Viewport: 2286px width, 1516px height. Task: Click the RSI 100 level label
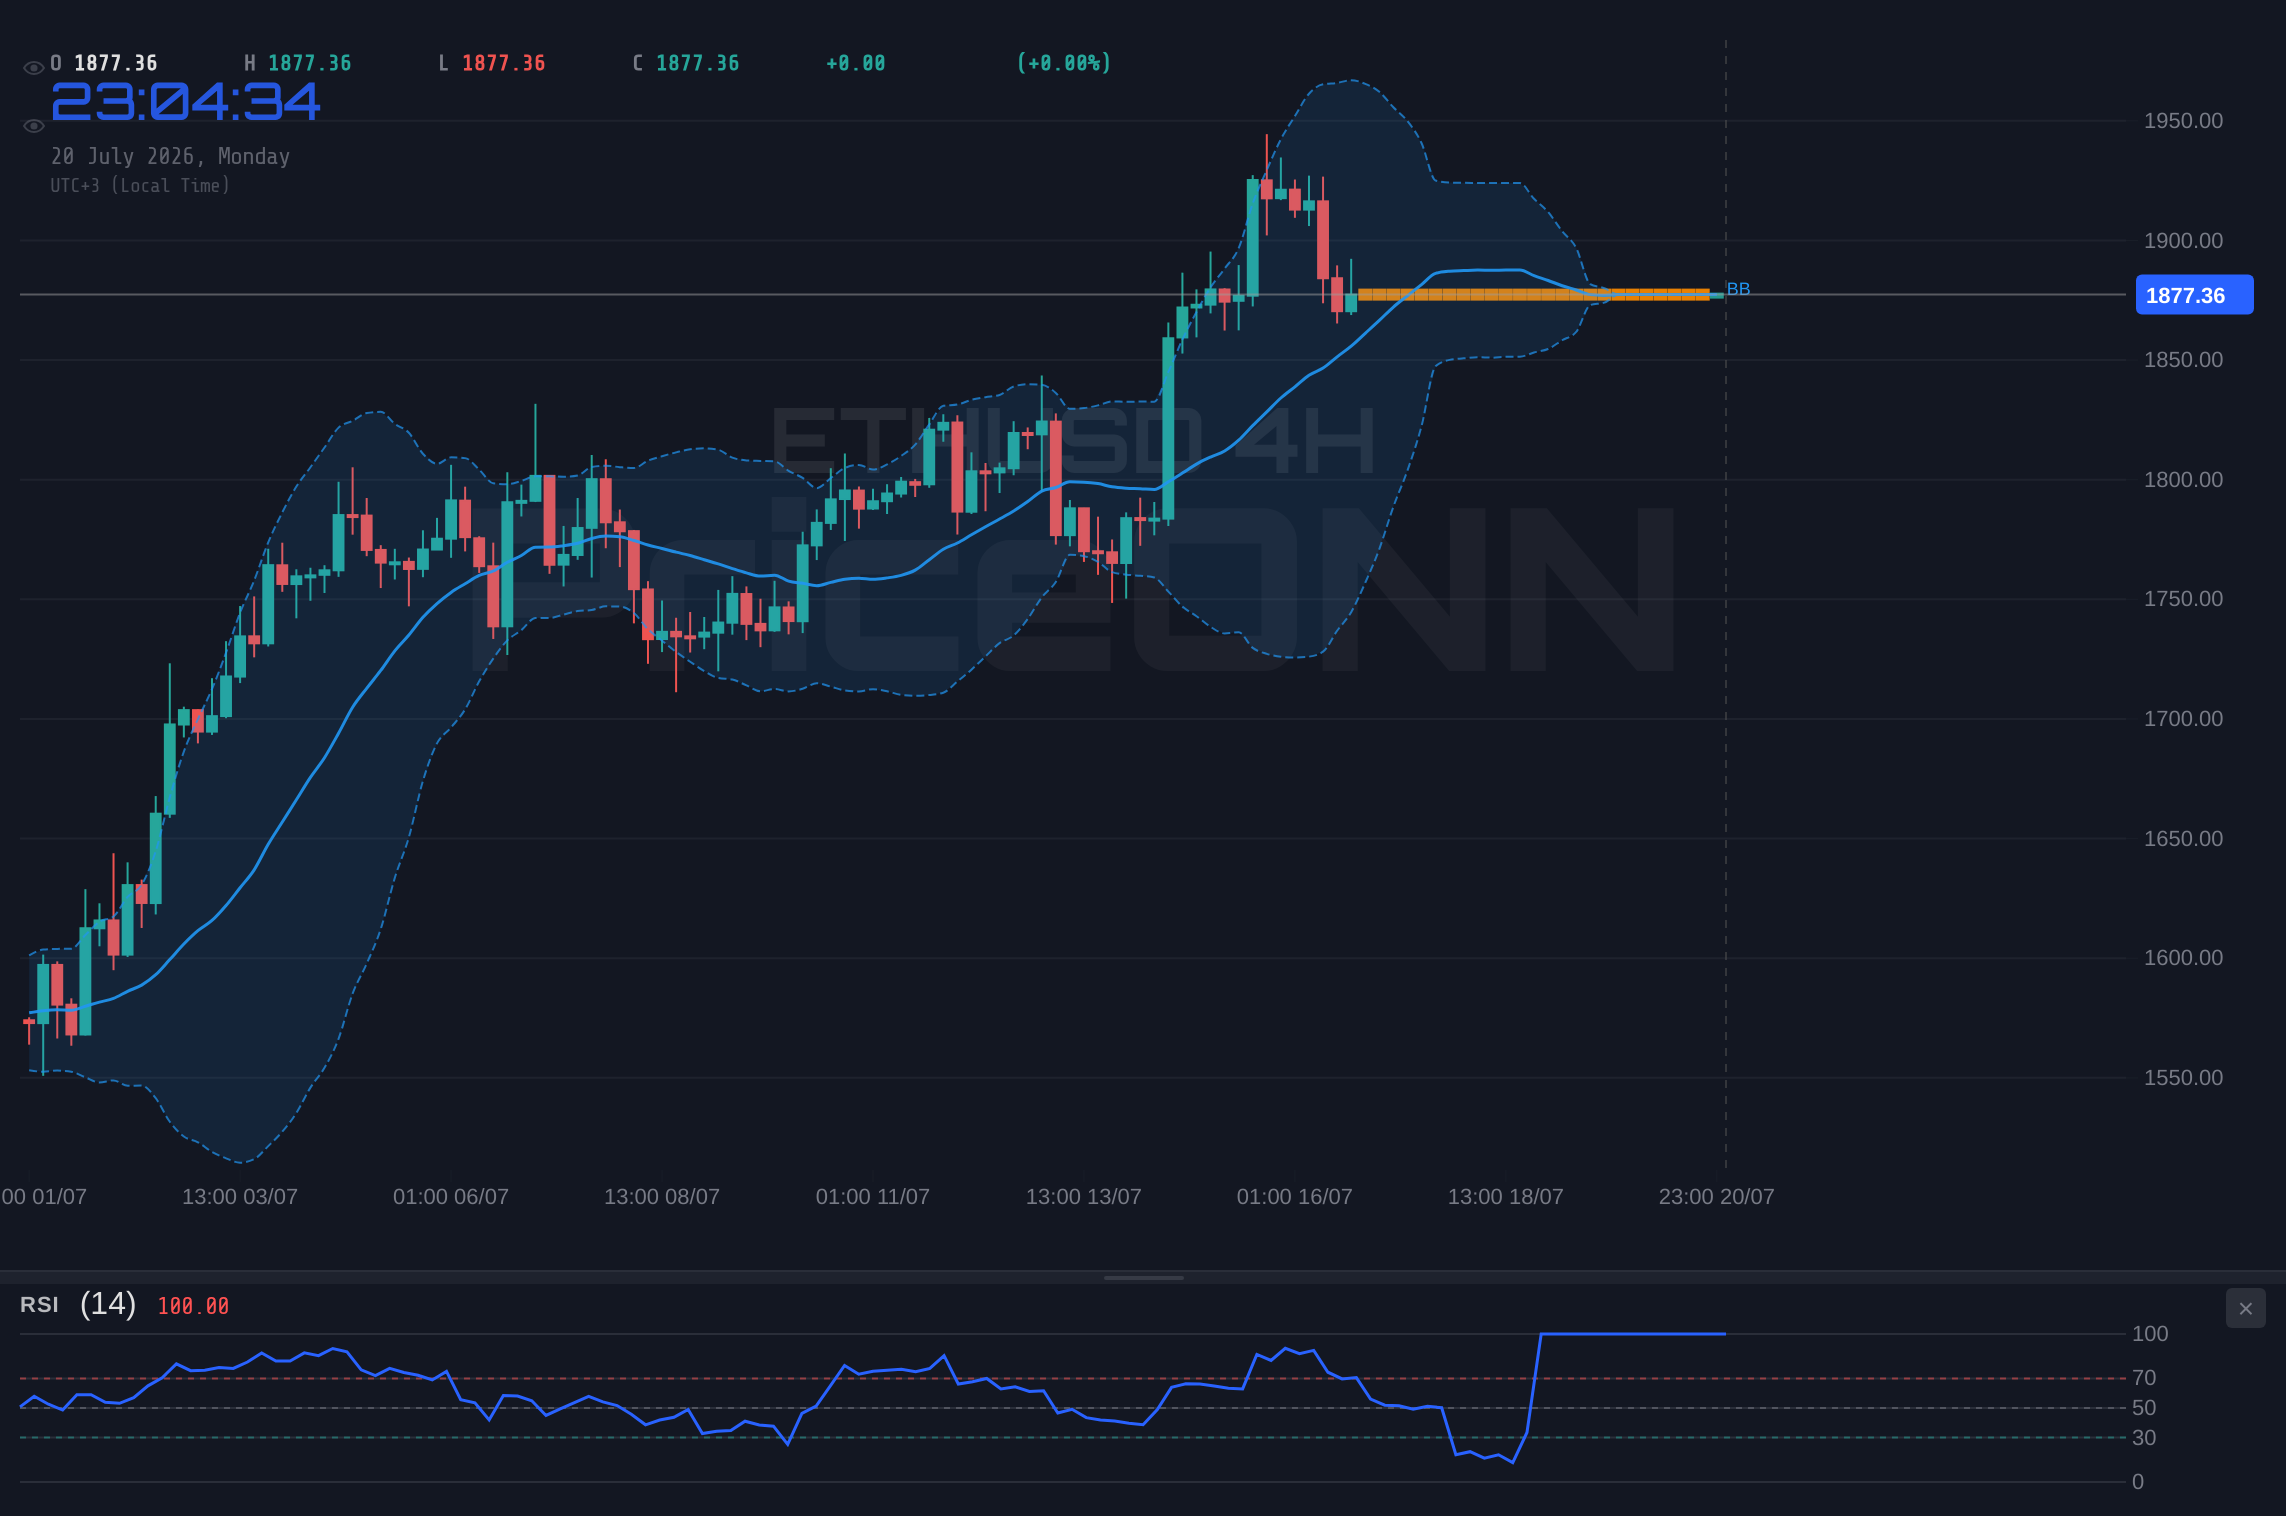coord(2150,1334)
